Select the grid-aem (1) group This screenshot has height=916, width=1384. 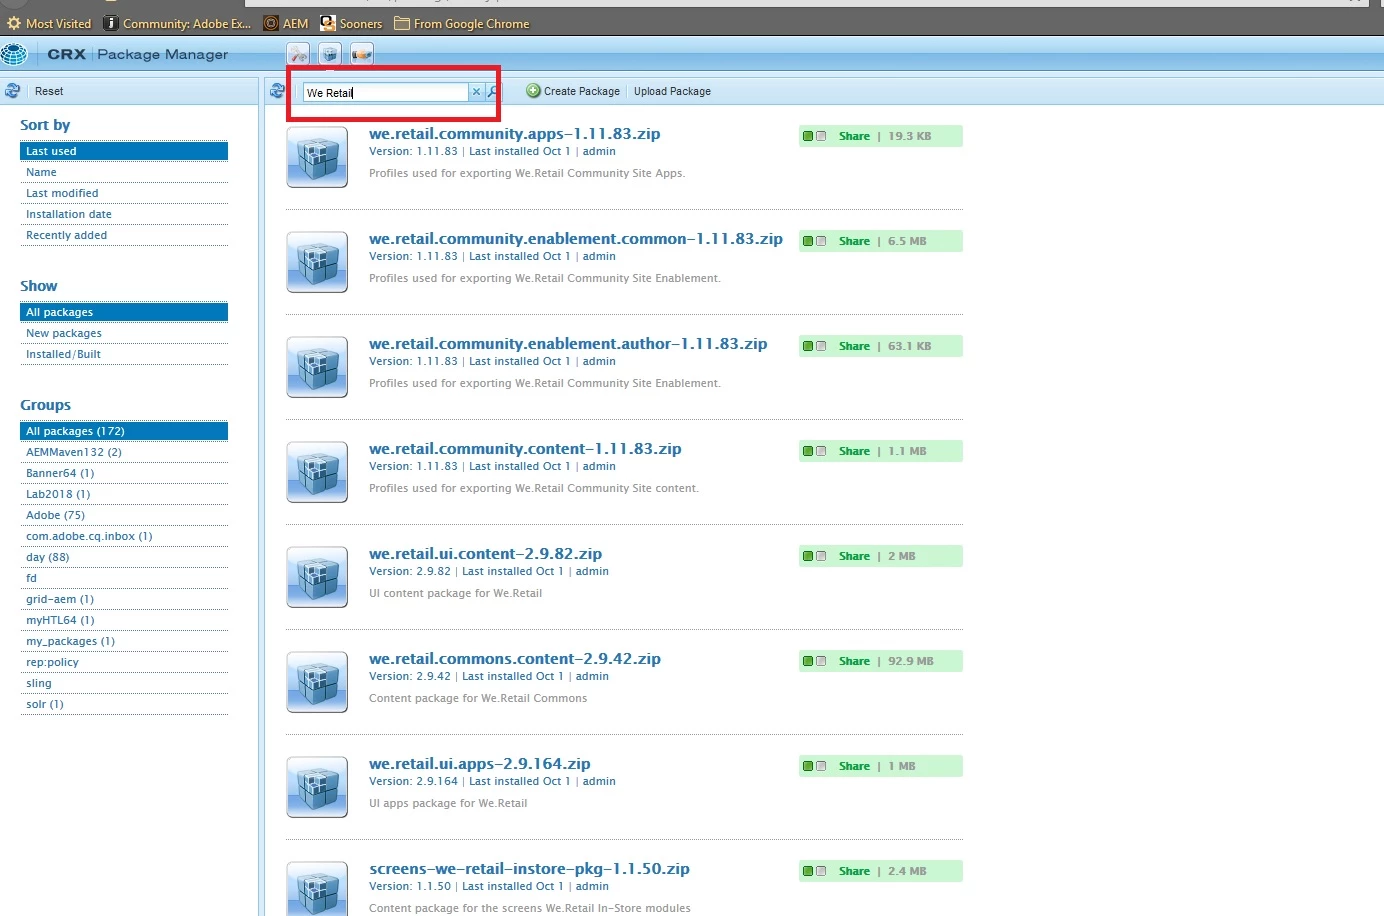click(124, 599)
